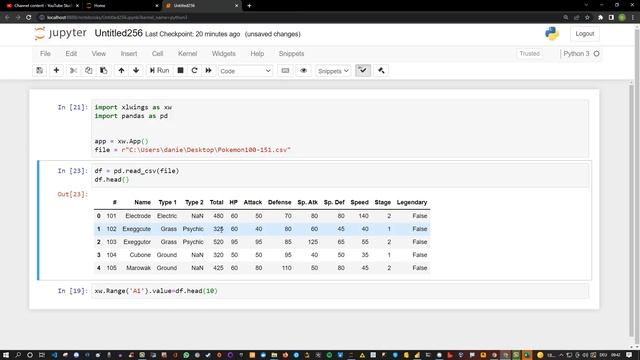The image size is (640, 360).
Task: Open the Edit menu
Action: (71, 53)
